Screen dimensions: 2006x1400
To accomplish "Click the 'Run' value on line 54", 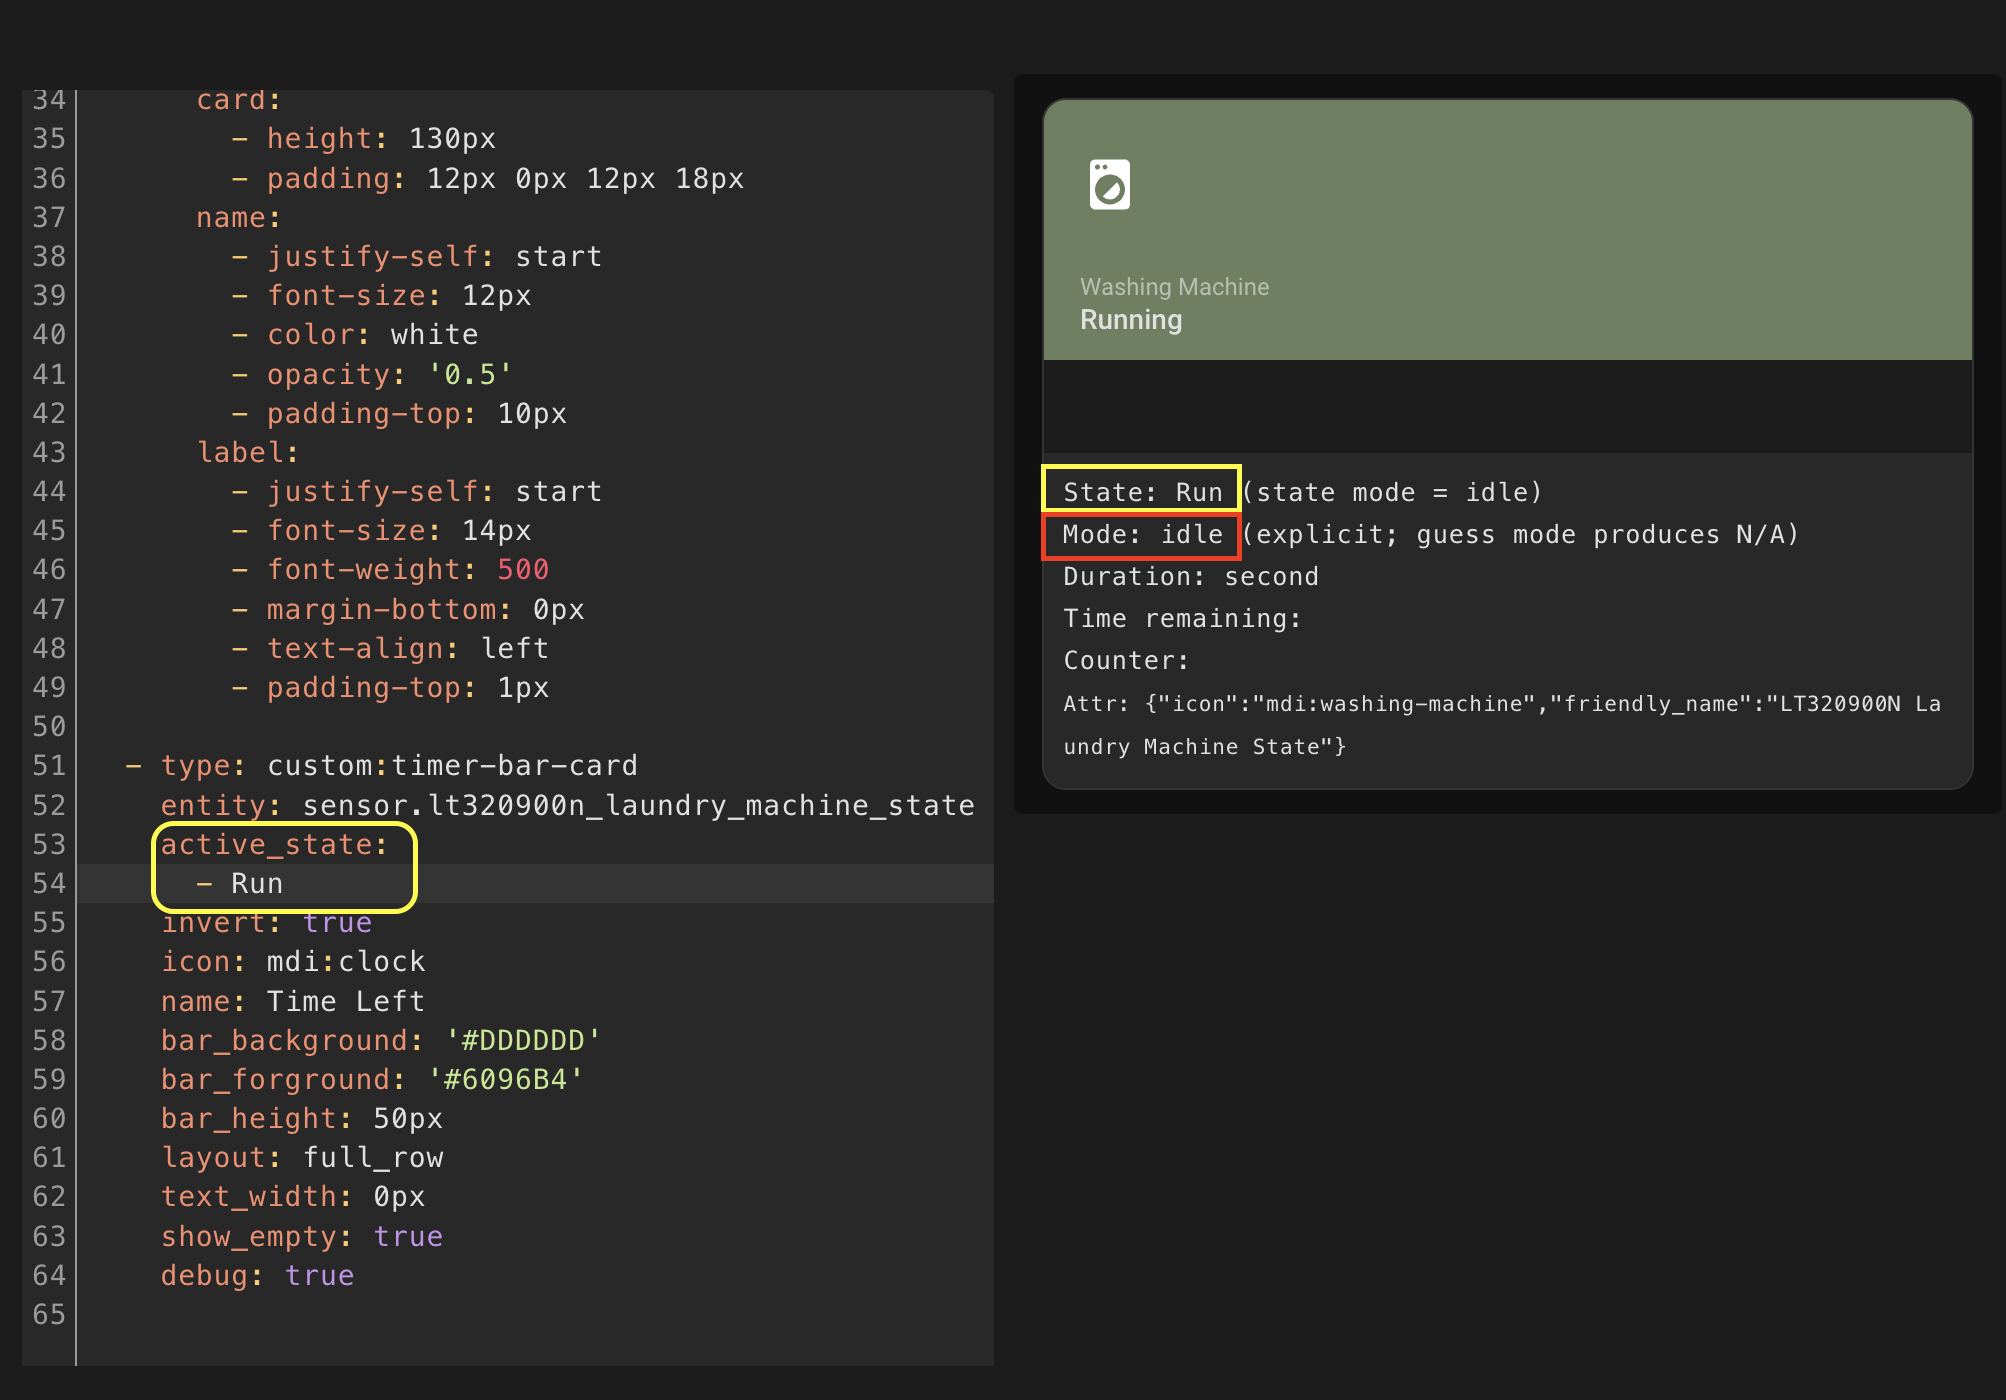I will tap(257, 884).
